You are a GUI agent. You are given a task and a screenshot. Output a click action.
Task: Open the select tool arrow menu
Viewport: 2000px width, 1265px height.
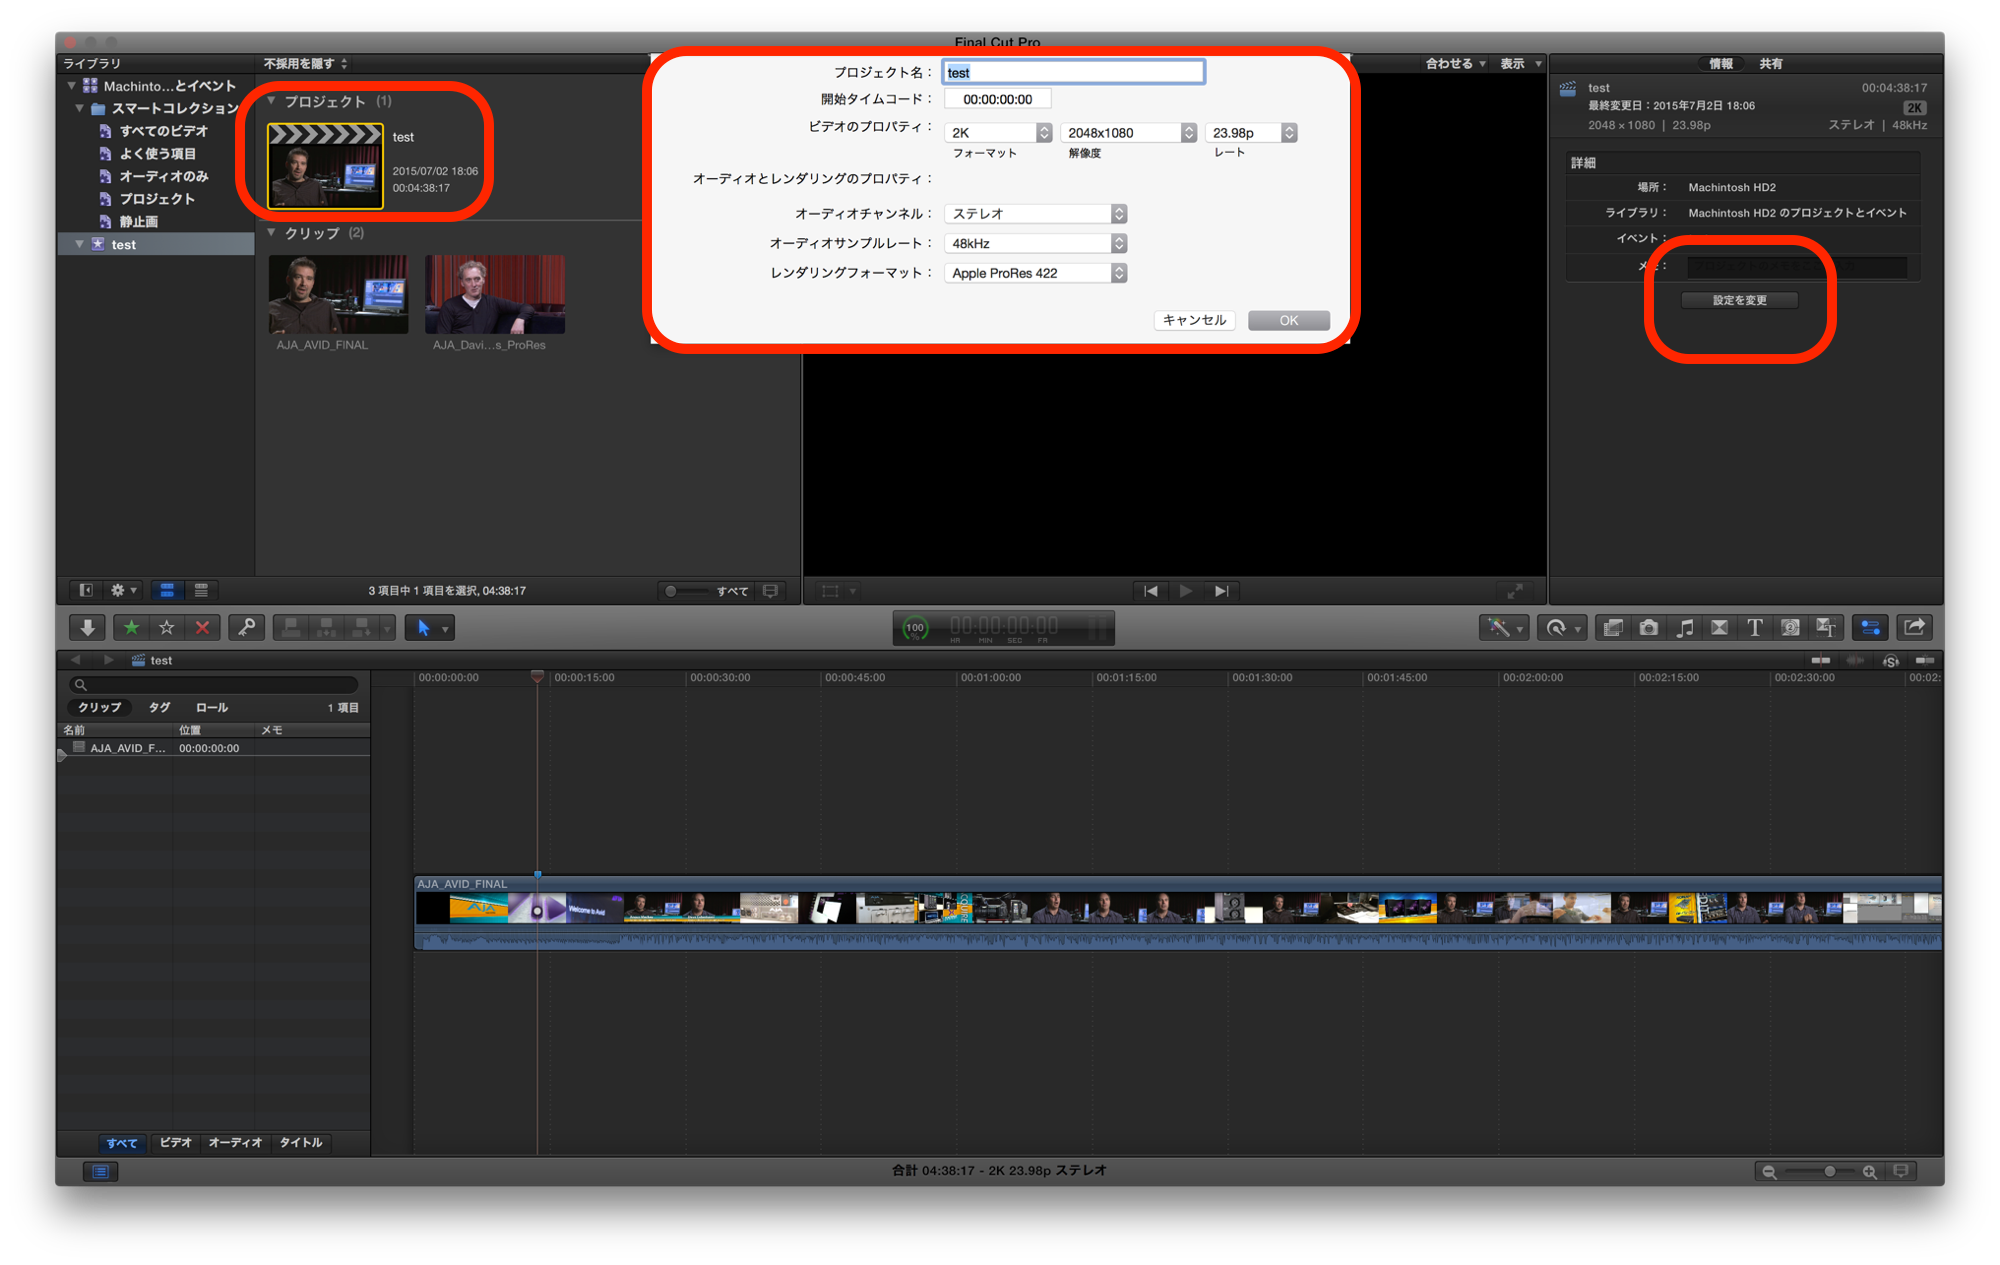click(430, 628)
